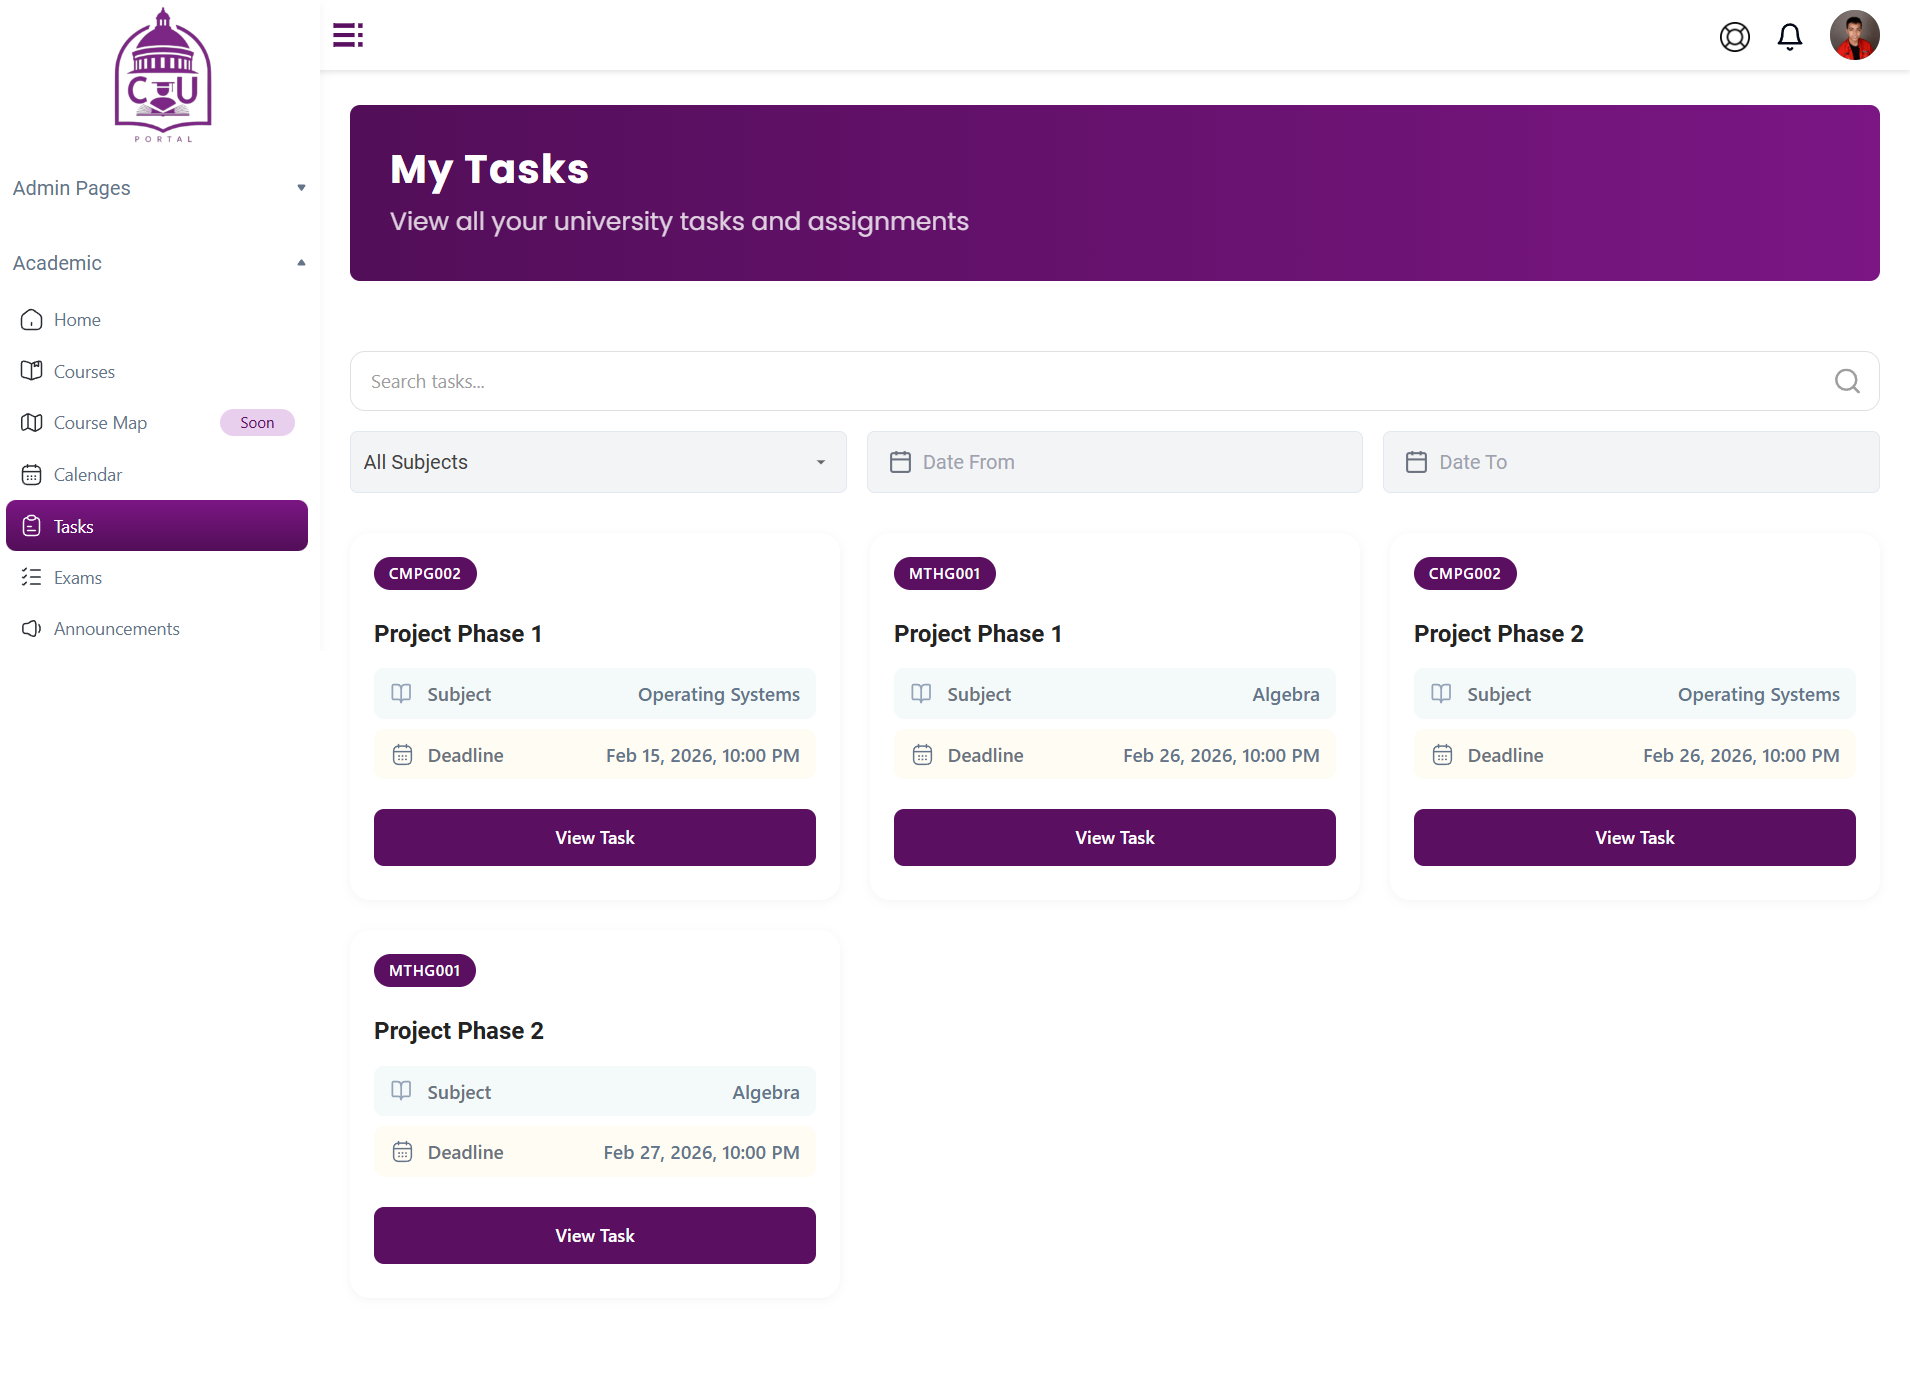Navigate to Exams page
This screenshot has width=1910, height=1379.
(77, 578)
